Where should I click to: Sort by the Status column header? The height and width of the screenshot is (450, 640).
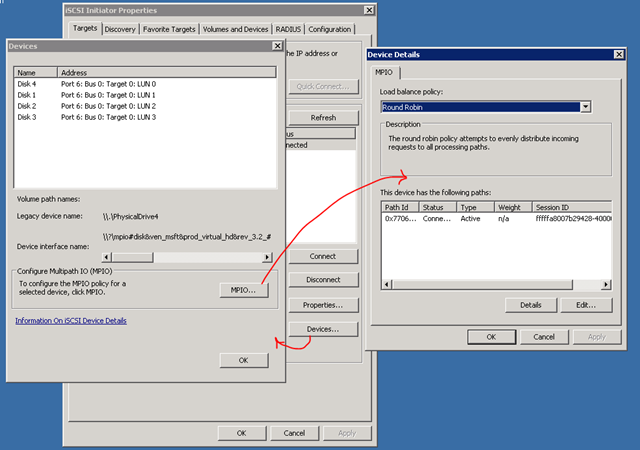pos(438,207)
